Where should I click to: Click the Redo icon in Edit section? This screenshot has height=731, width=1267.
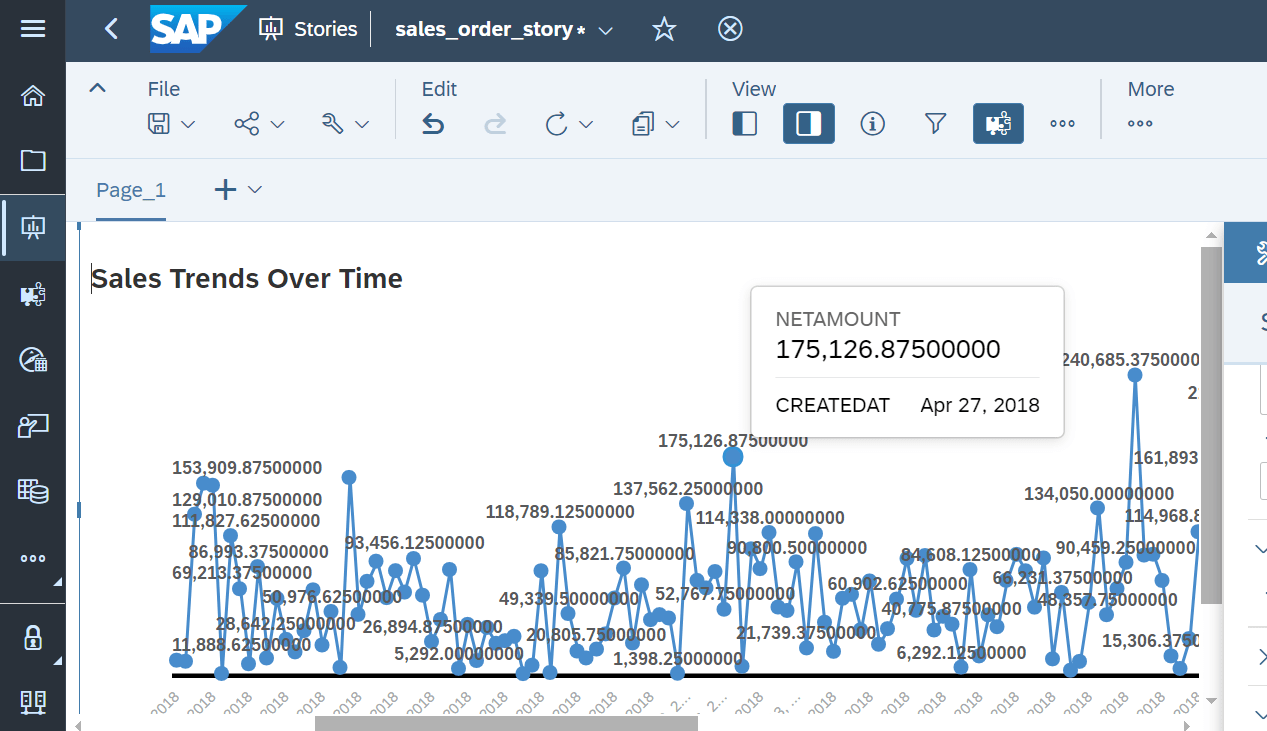[494, 123]
